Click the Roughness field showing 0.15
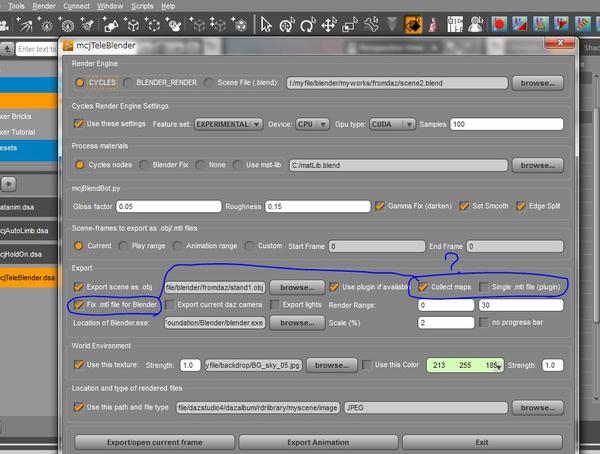The width and height of the screenshot is (600, 454). tap(318, 206)
